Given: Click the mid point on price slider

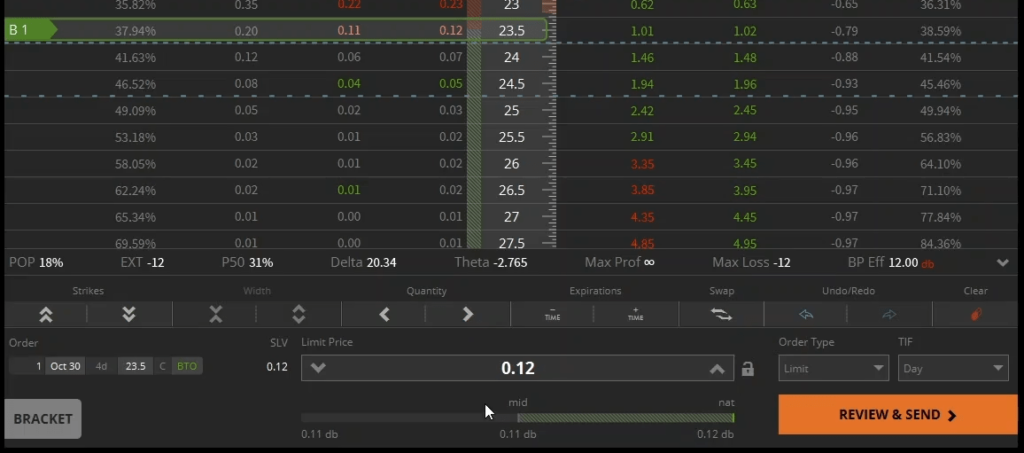Looking at the screenshot, I should 518,418.
